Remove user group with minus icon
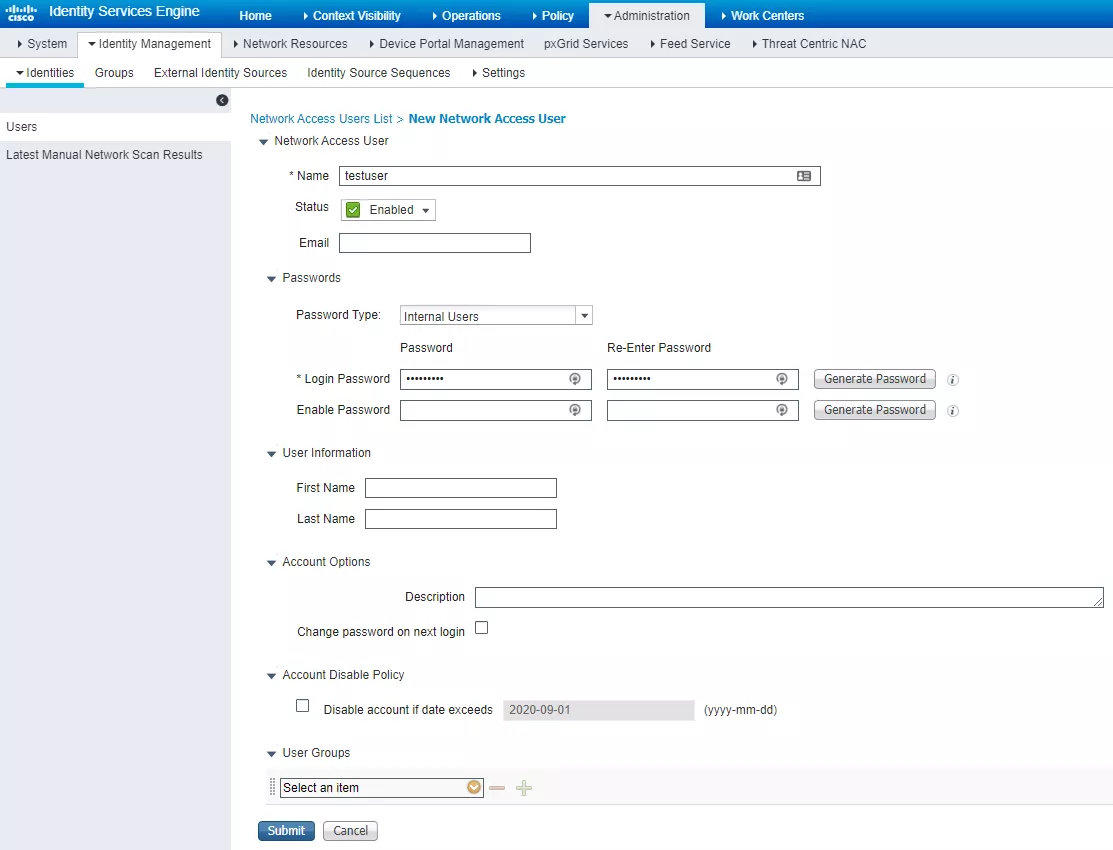Screen dimensions: 1113x850 (x=497, y=788)
